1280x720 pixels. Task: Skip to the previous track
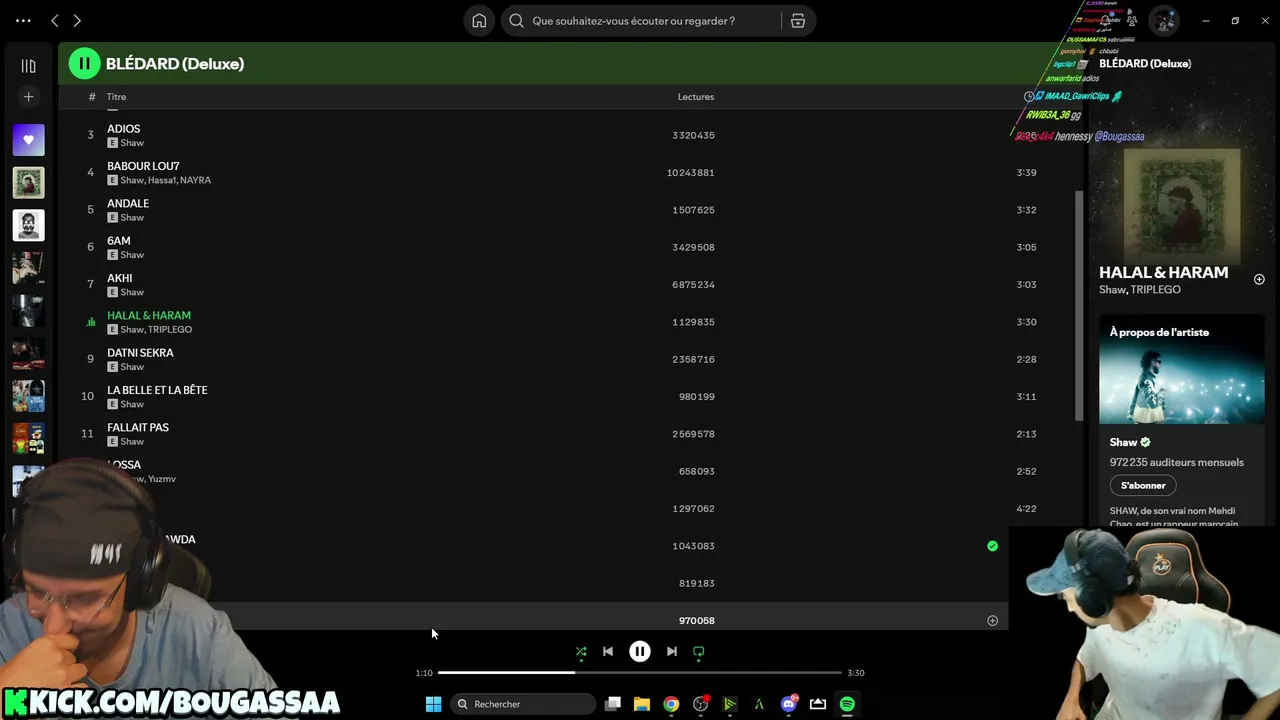tap(608, 652)
